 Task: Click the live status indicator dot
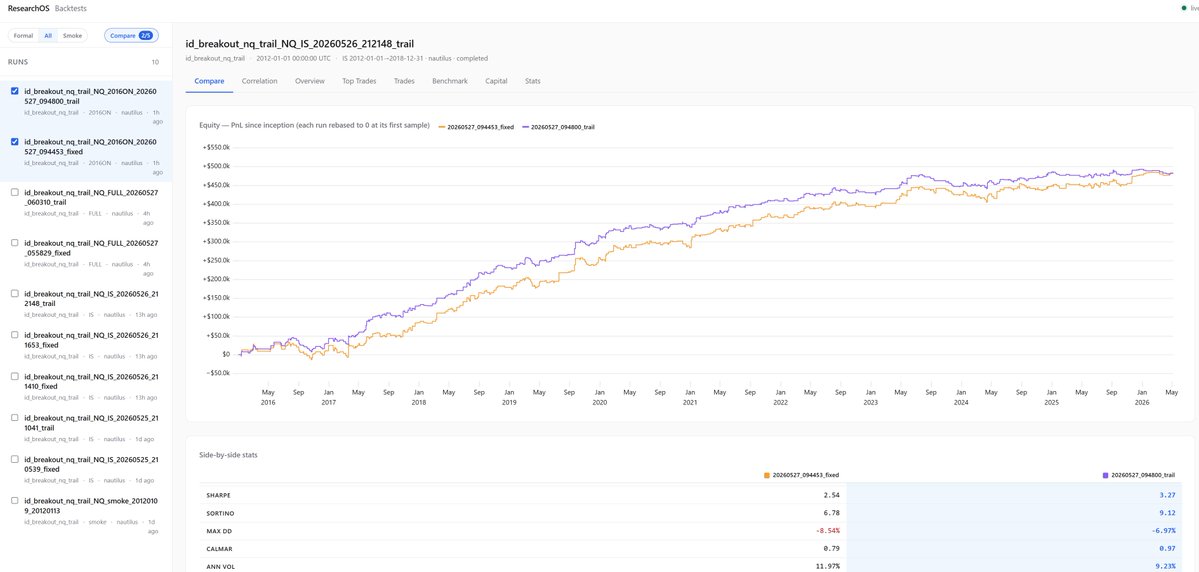pyautogui.click(x=1184, y=8)
